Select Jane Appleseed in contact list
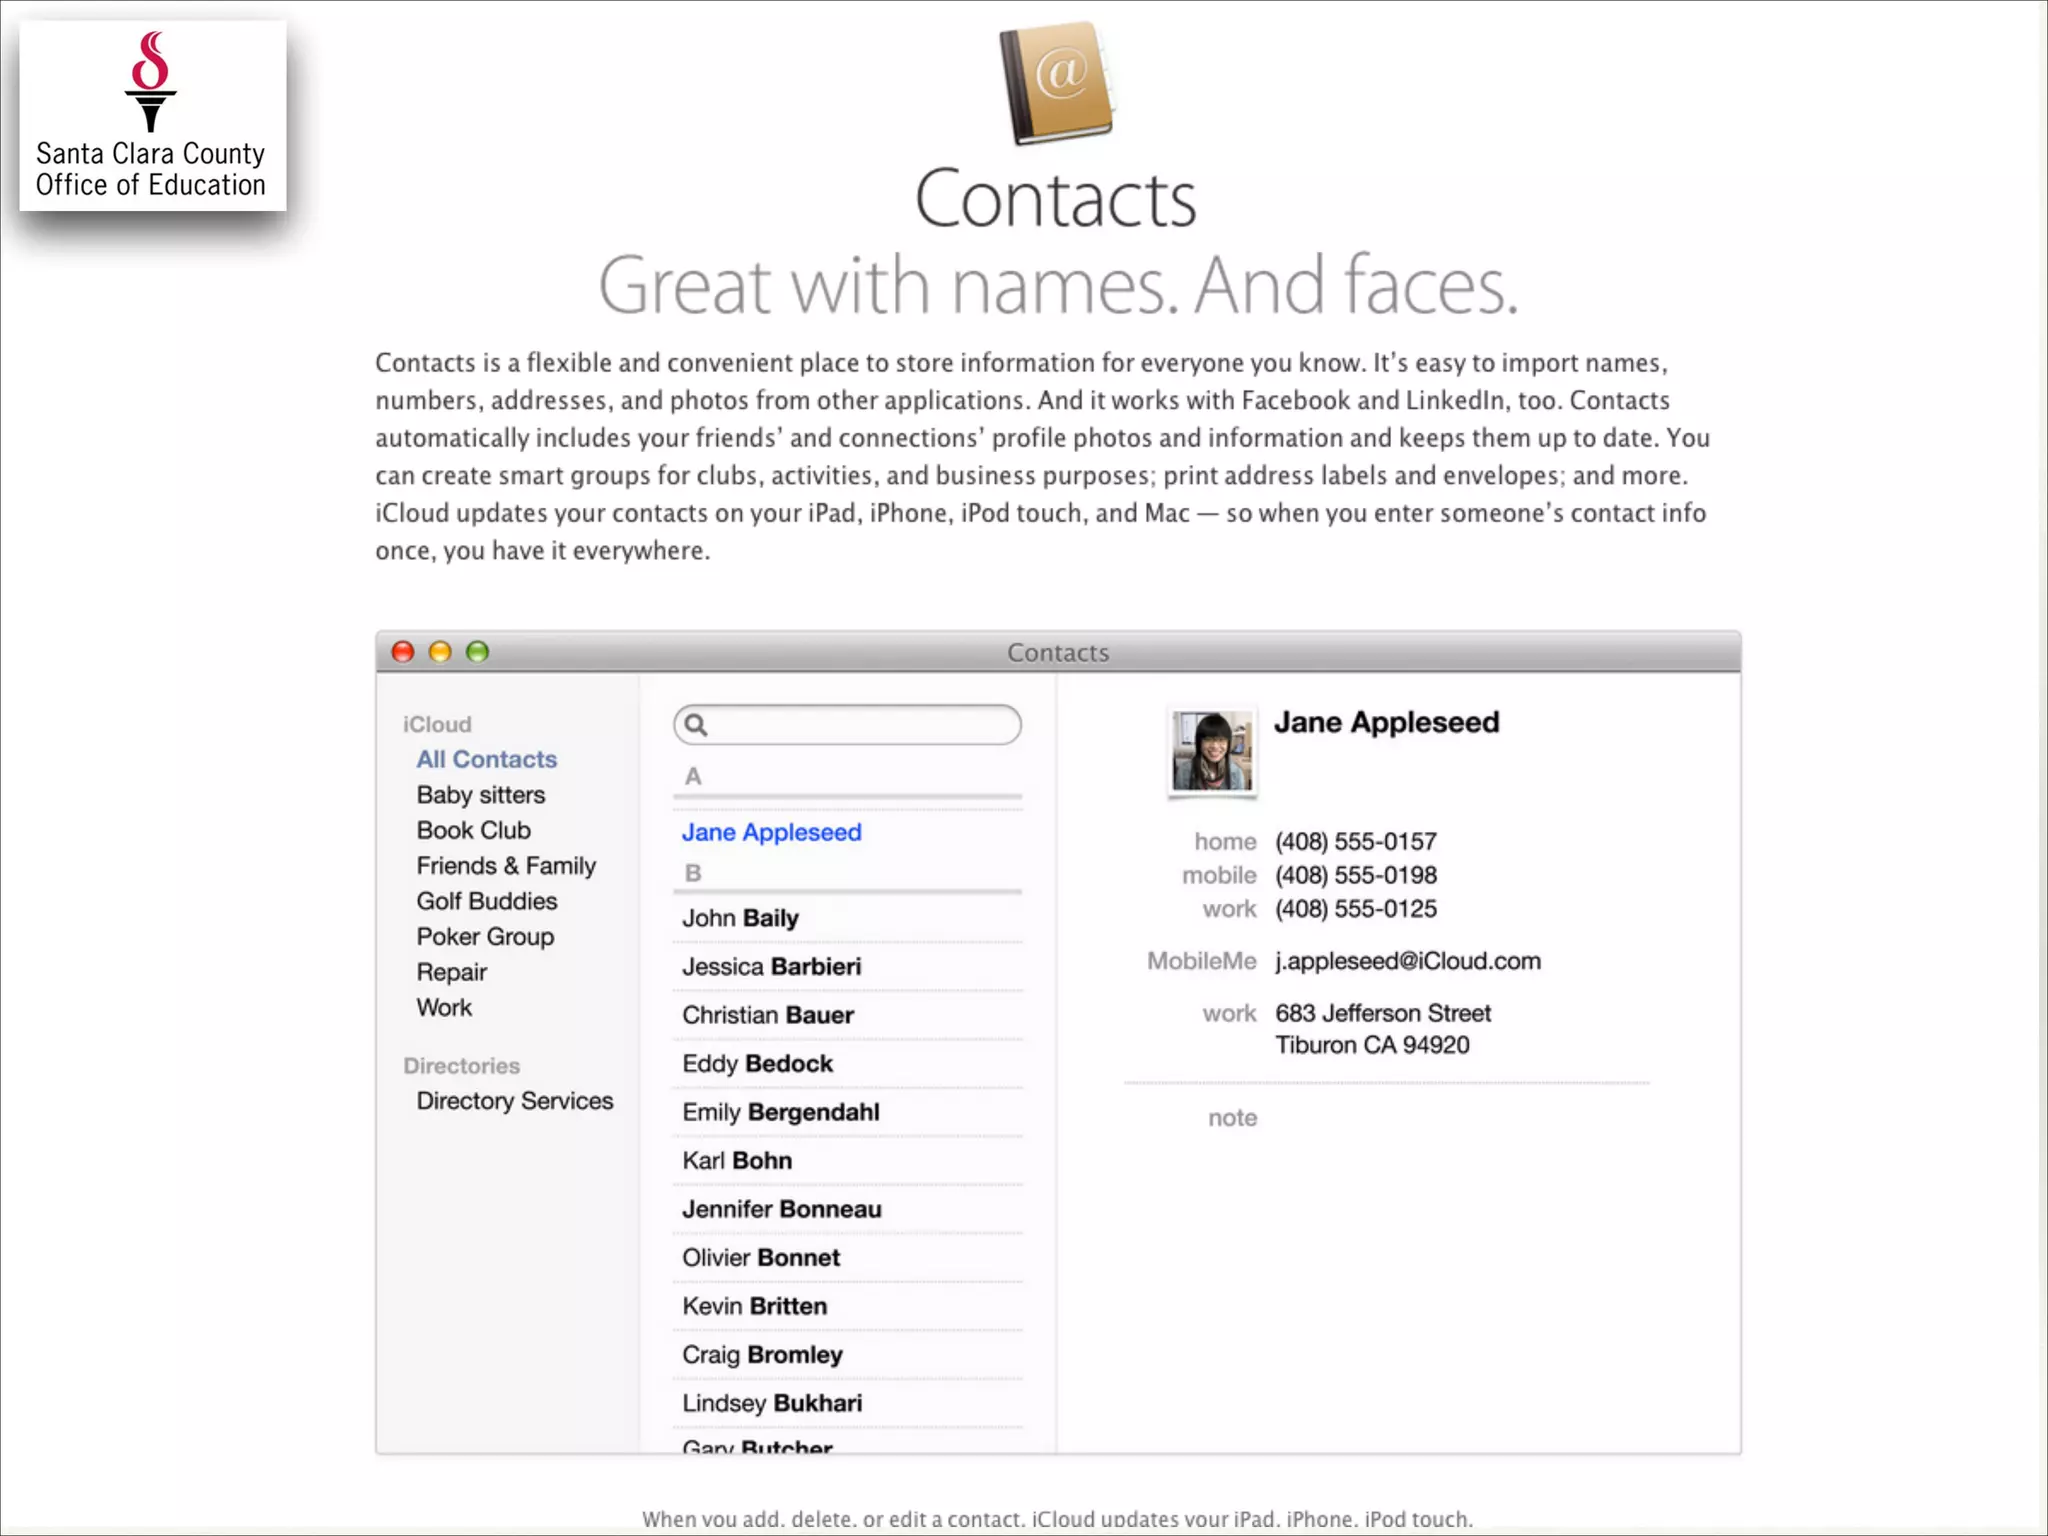 point(771,832)
